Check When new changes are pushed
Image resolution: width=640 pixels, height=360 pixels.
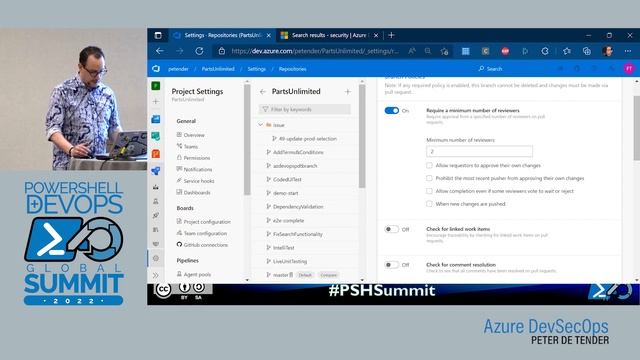[429, 204]
